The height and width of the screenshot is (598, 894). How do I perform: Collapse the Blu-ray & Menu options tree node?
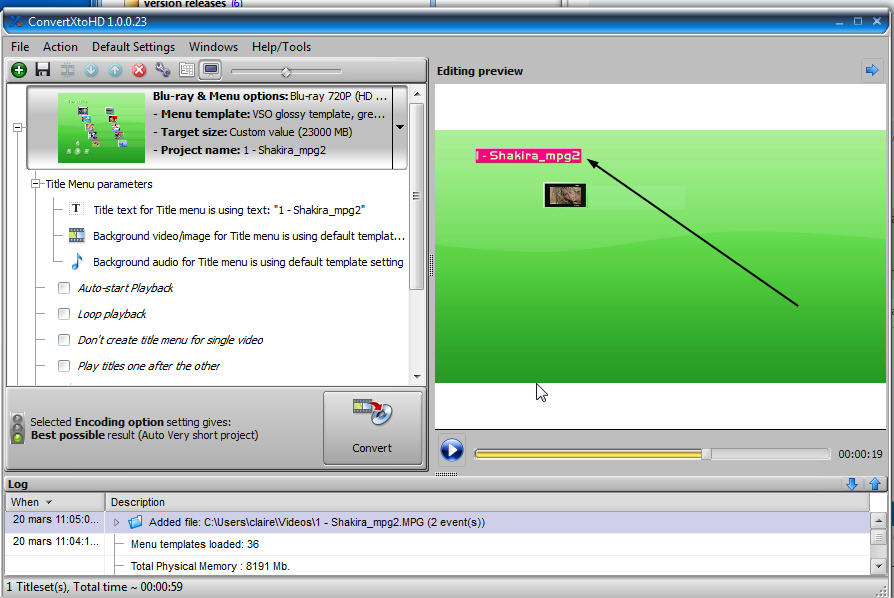(x=18, y=127)
